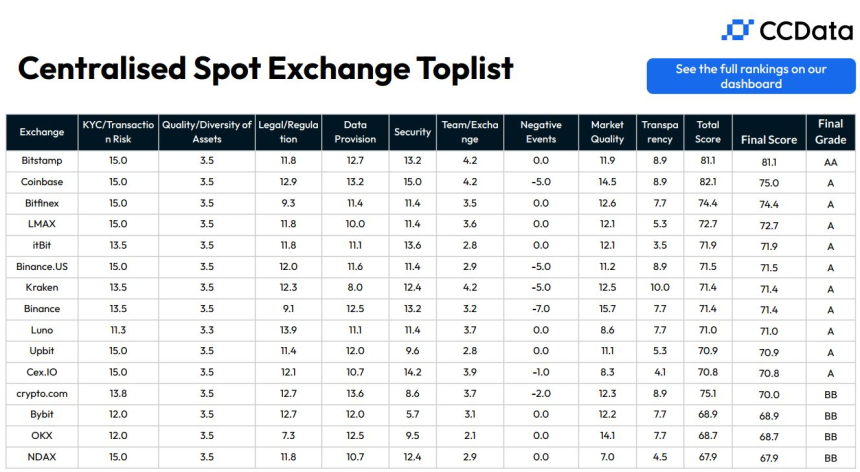
Task: Select the NDAX exchange name
Action: pos(41,456)
